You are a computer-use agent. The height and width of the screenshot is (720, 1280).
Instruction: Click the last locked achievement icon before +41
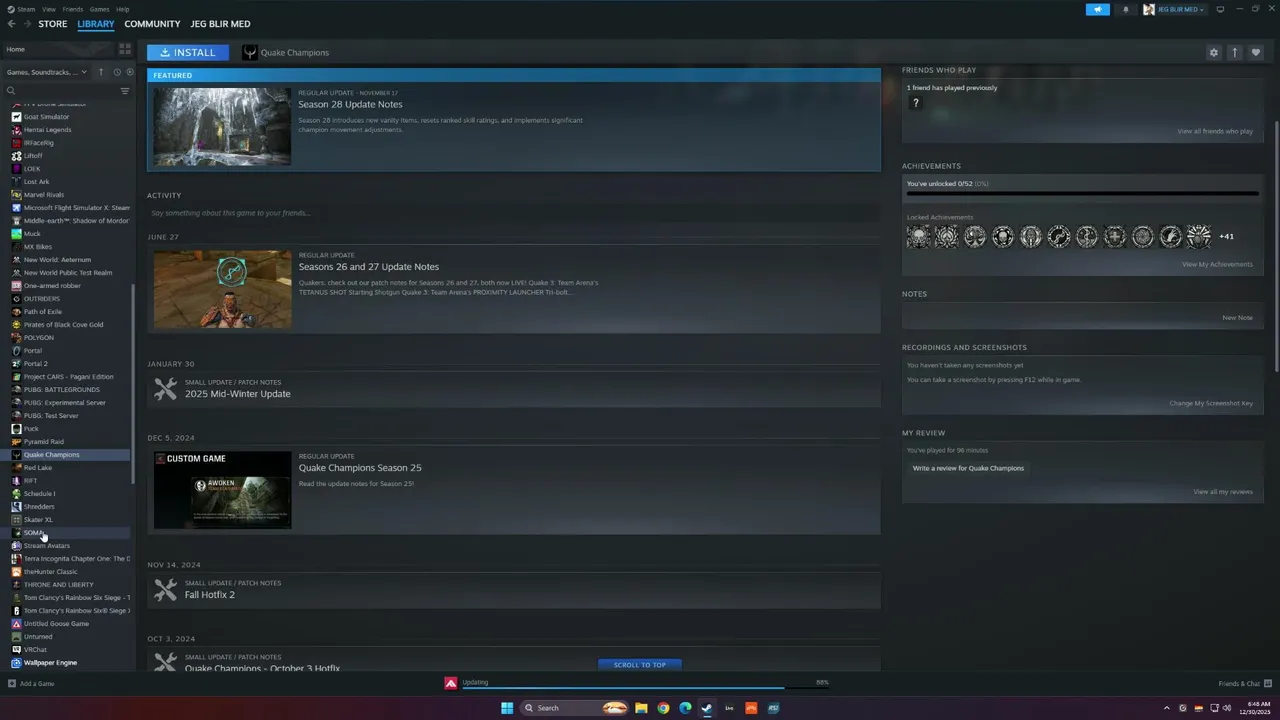tap(1198, 237)
